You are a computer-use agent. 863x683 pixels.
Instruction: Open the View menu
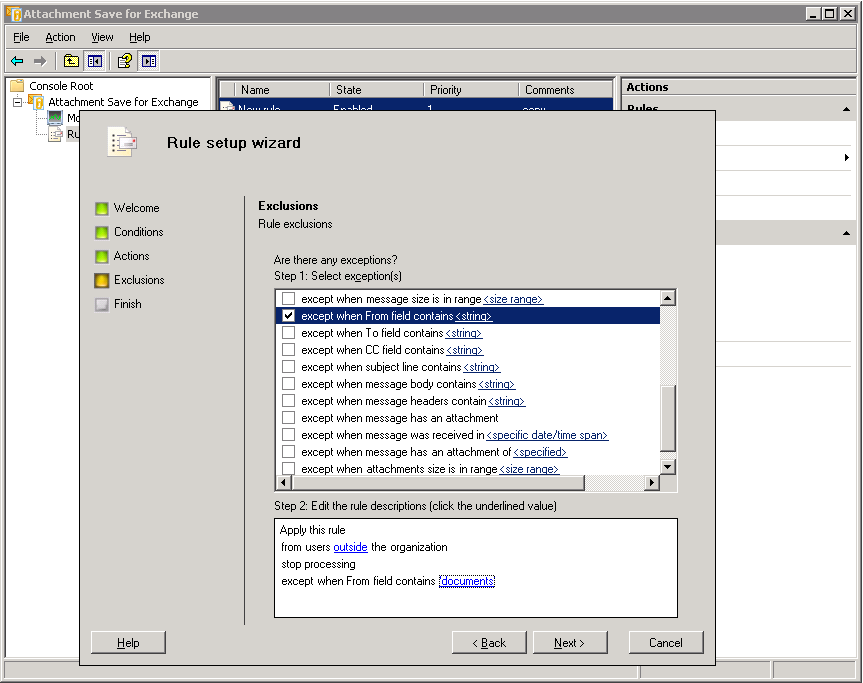coord(102,37)
